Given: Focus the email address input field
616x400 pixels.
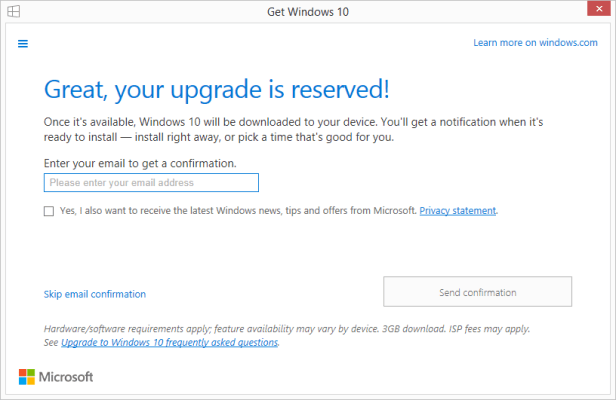Looking at the screenshot, I should tap(151, 182).
